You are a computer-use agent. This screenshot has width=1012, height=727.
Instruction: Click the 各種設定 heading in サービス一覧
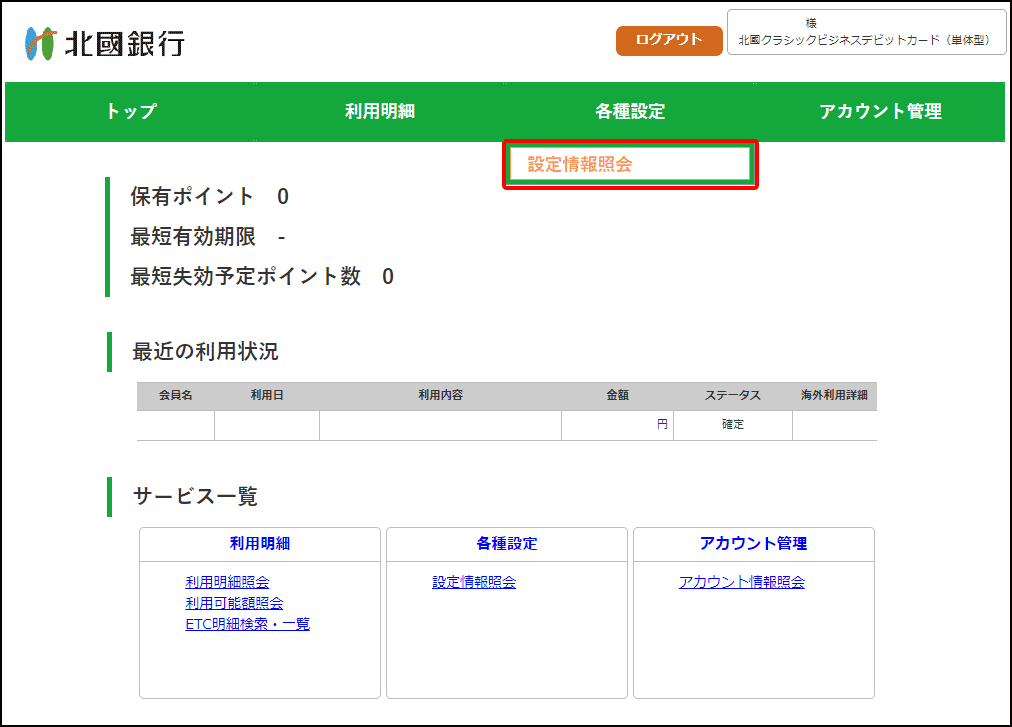507,544
